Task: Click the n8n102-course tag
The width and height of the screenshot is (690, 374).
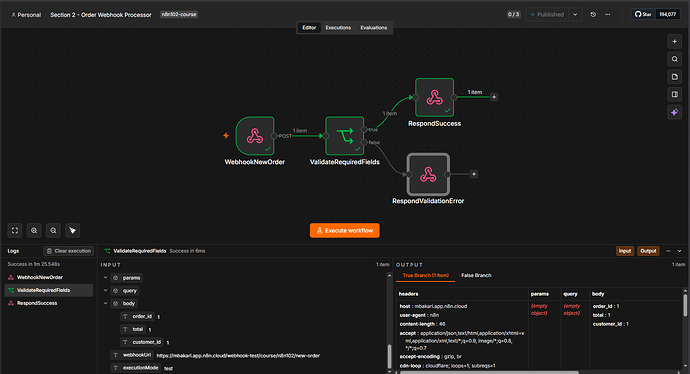Action: [x=179, y=15]
